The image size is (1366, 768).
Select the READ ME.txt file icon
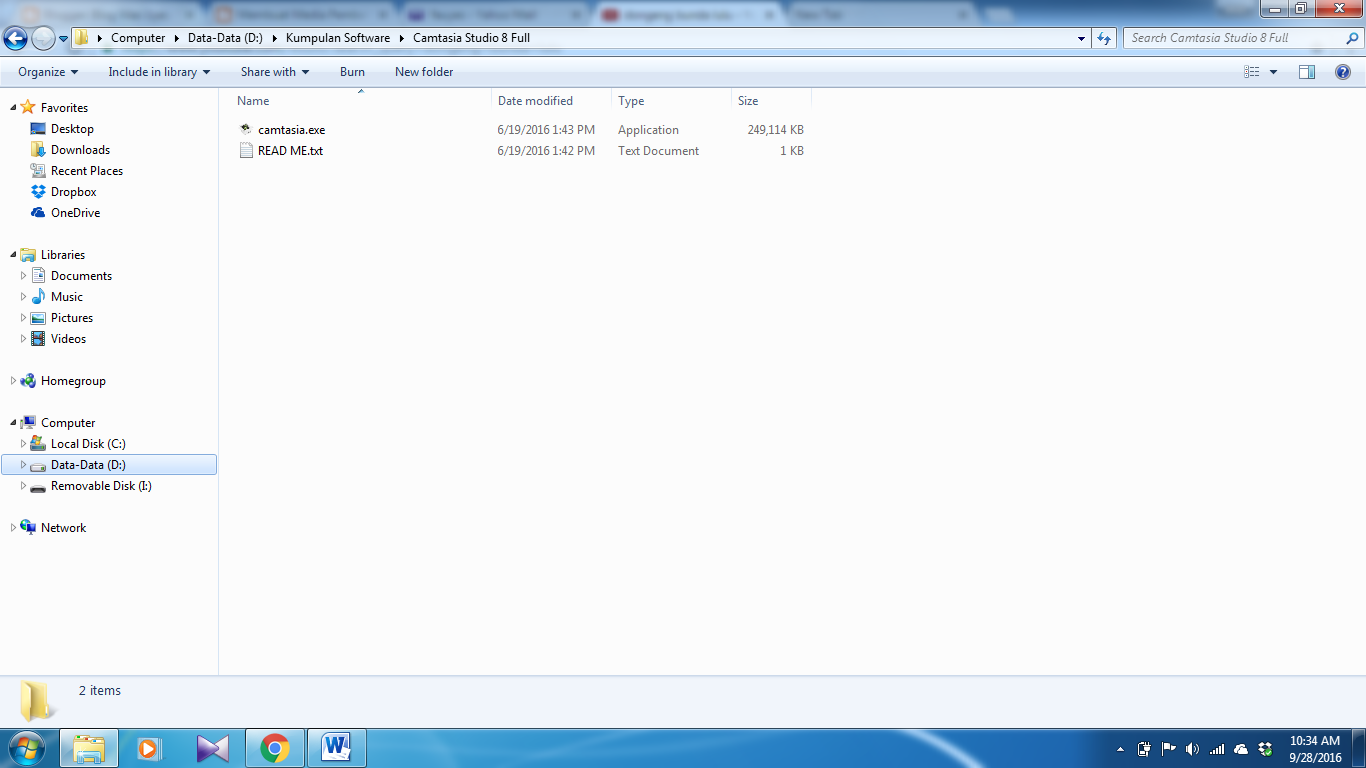(246, 151)
